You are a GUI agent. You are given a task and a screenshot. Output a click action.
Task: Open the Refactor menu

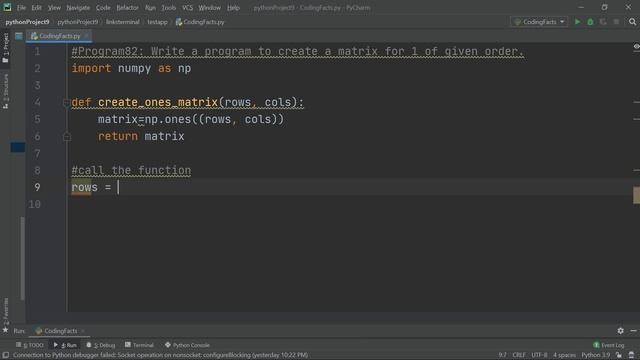point(127,7)
